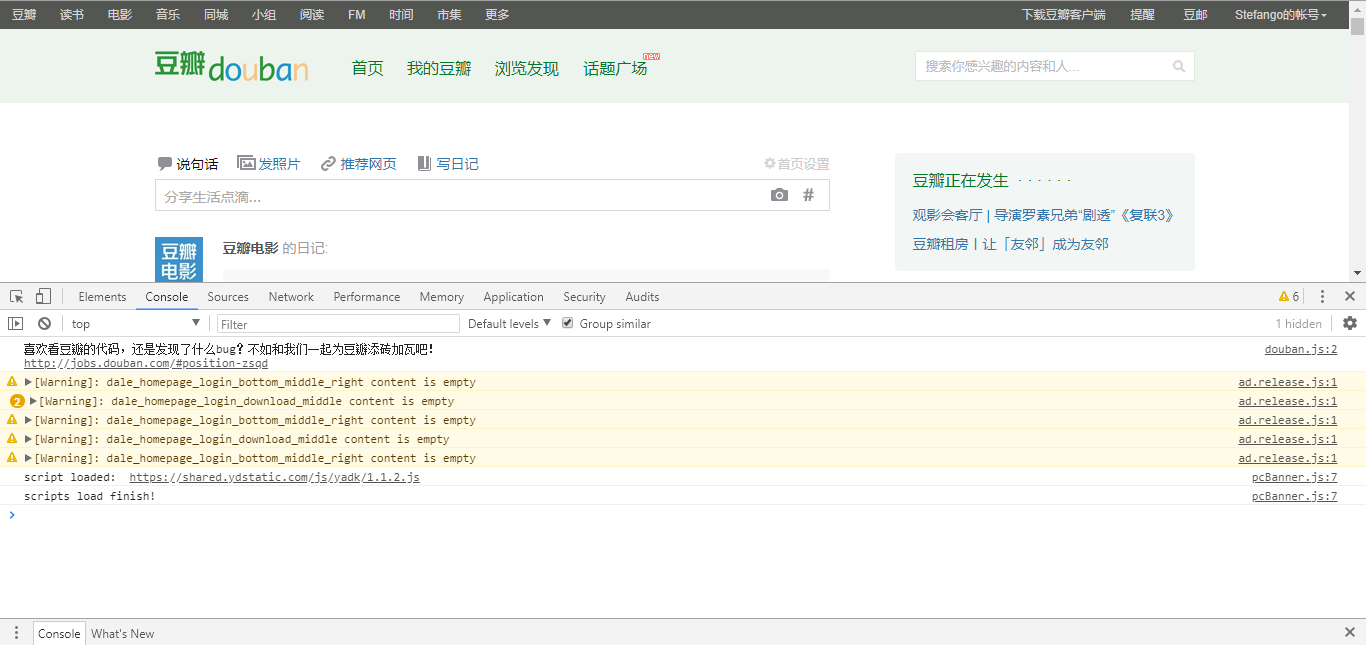Open pcBanner.js:7 link for scripts load finish
Viewport: 1366px width, 645px height.
(1294, 497)
